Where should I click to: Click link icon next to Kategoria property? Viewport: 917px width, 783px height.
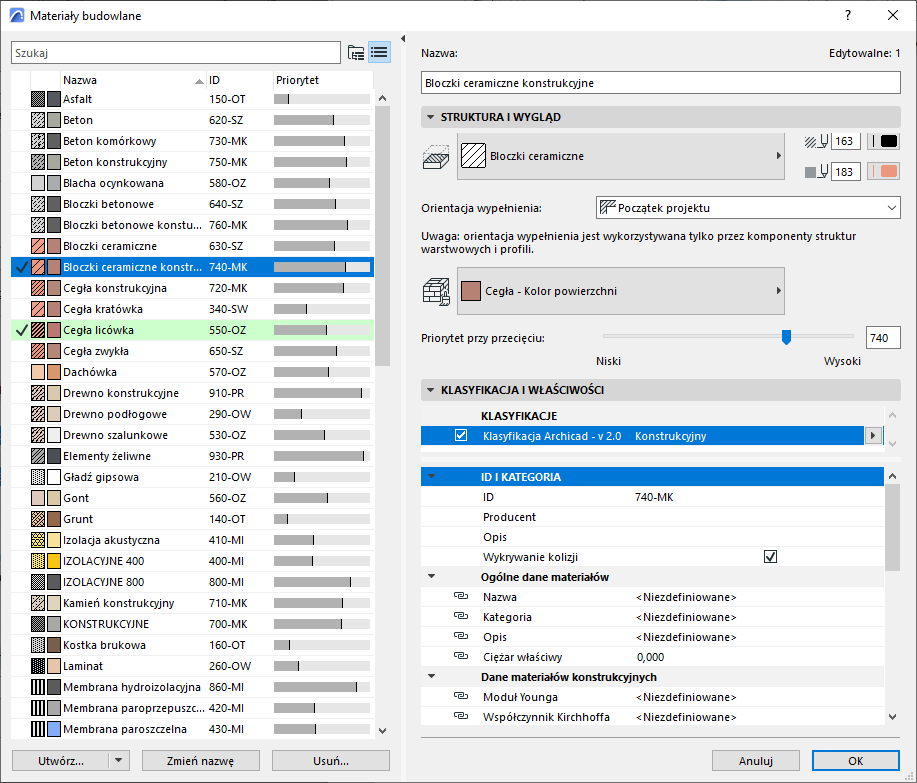[461, 616]
